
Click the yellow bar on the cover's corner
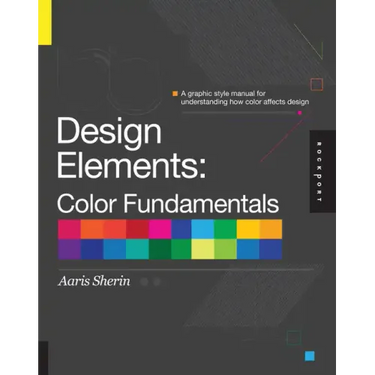[x=45, y=22]
